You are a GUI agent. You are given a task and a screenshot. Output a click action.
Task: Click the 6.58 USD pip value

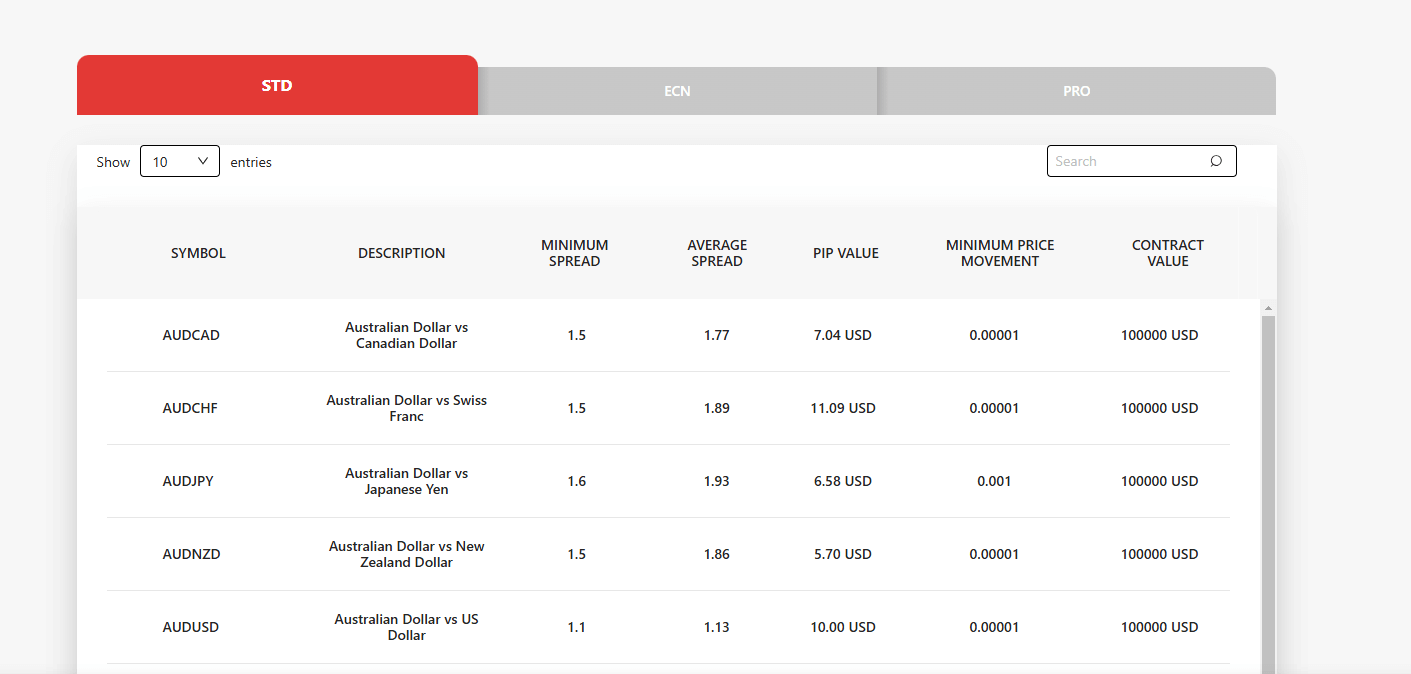pos(843,481)
